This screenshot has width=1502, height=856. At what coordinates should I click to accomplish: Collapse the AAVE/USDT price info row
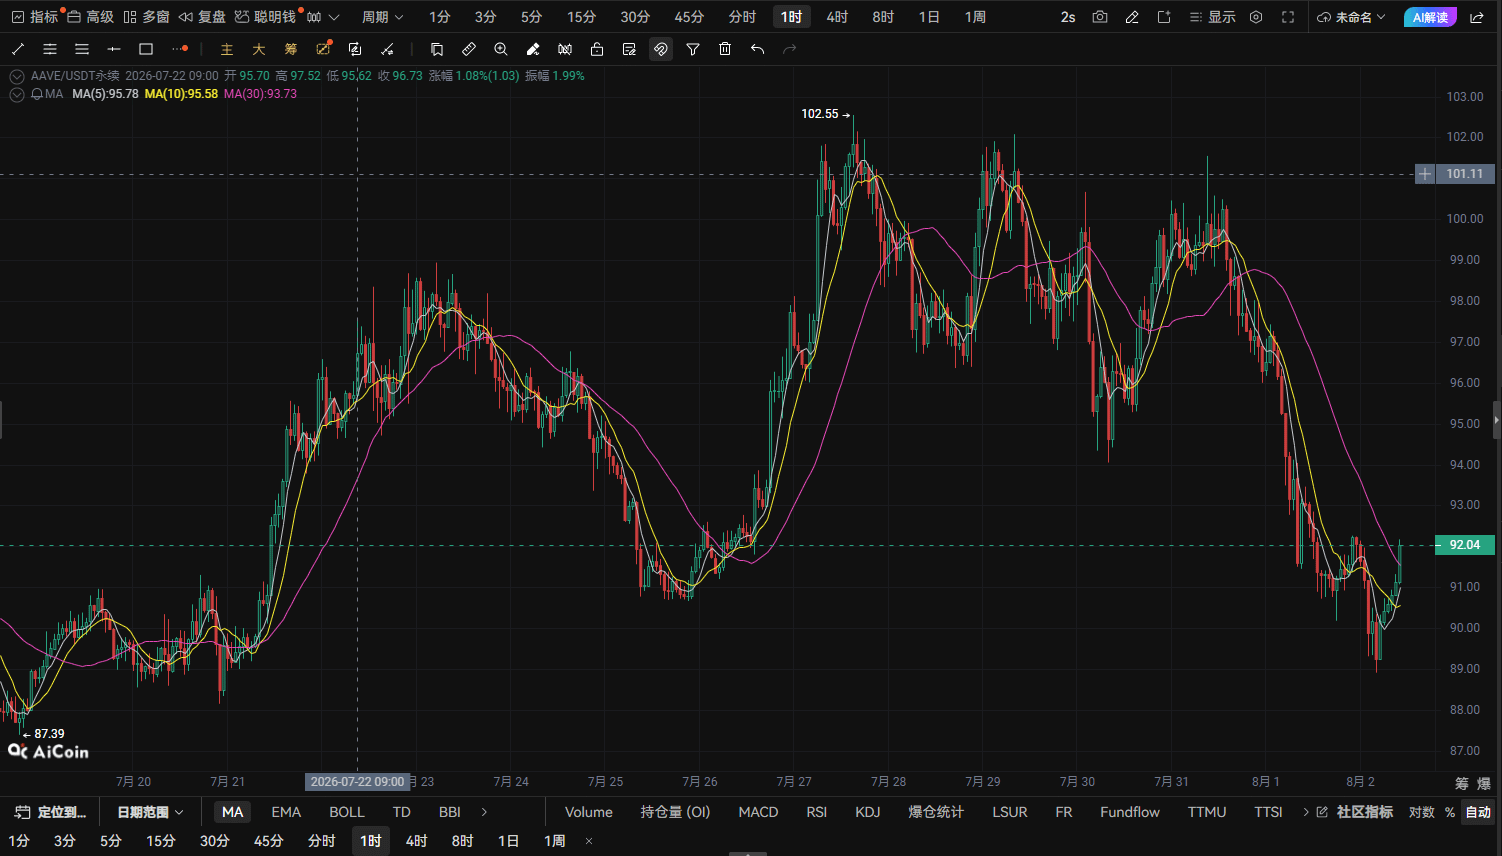tap(17, 76)
